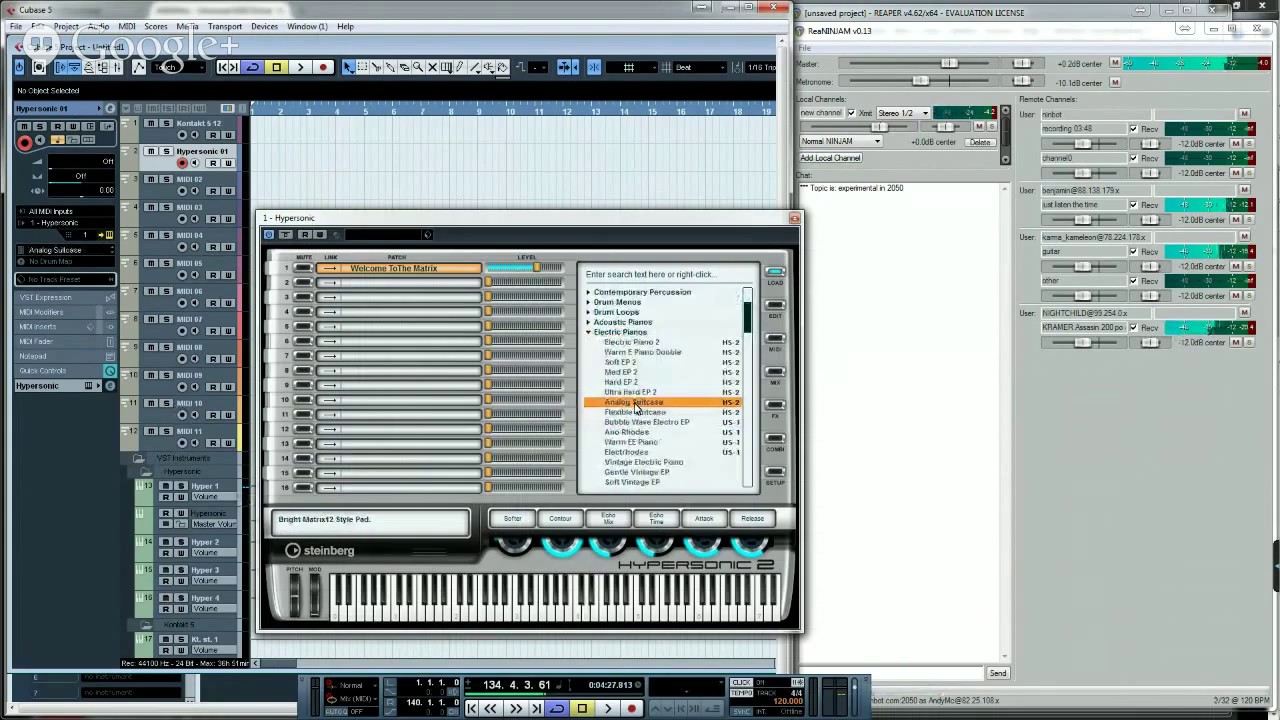Open the Scores menu
1280x720 pixels.
pyautogui.click(x=156, y=26)
